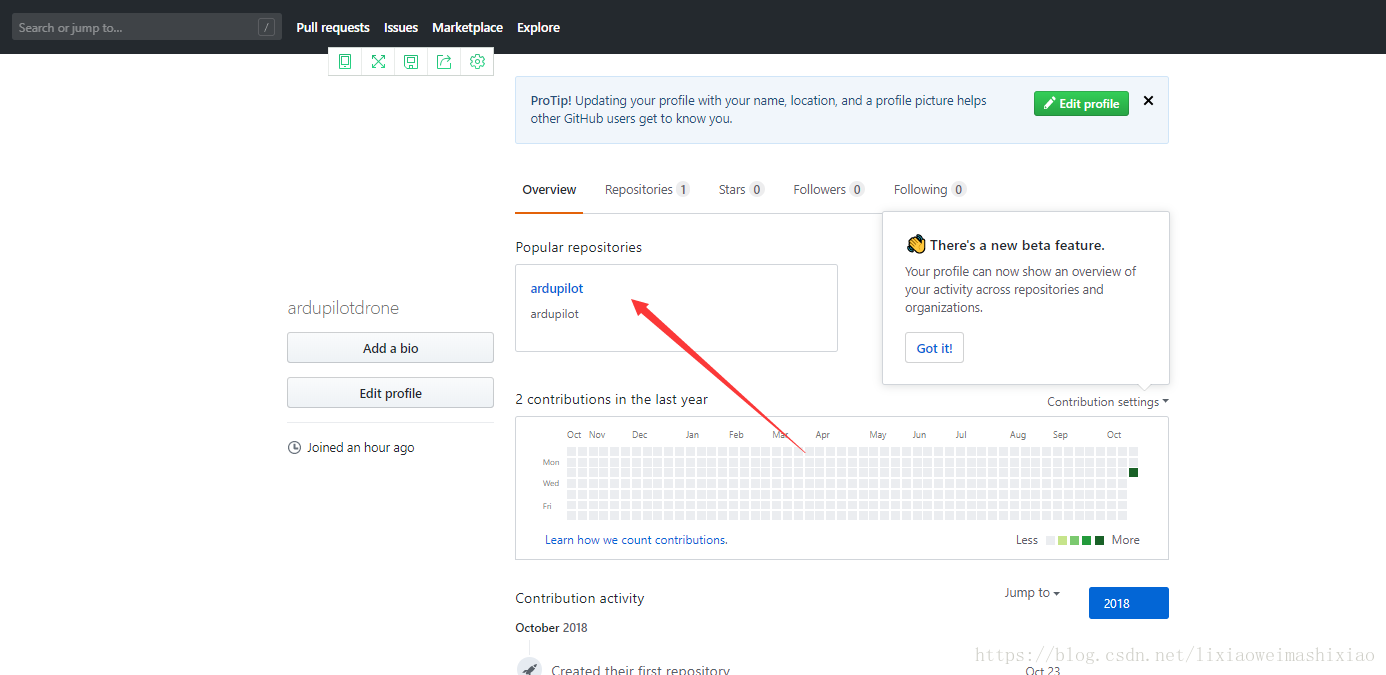This screenshot has width=1386, height=675.
Task: Click the floppy disk save icon
Action: coord(411,62)
